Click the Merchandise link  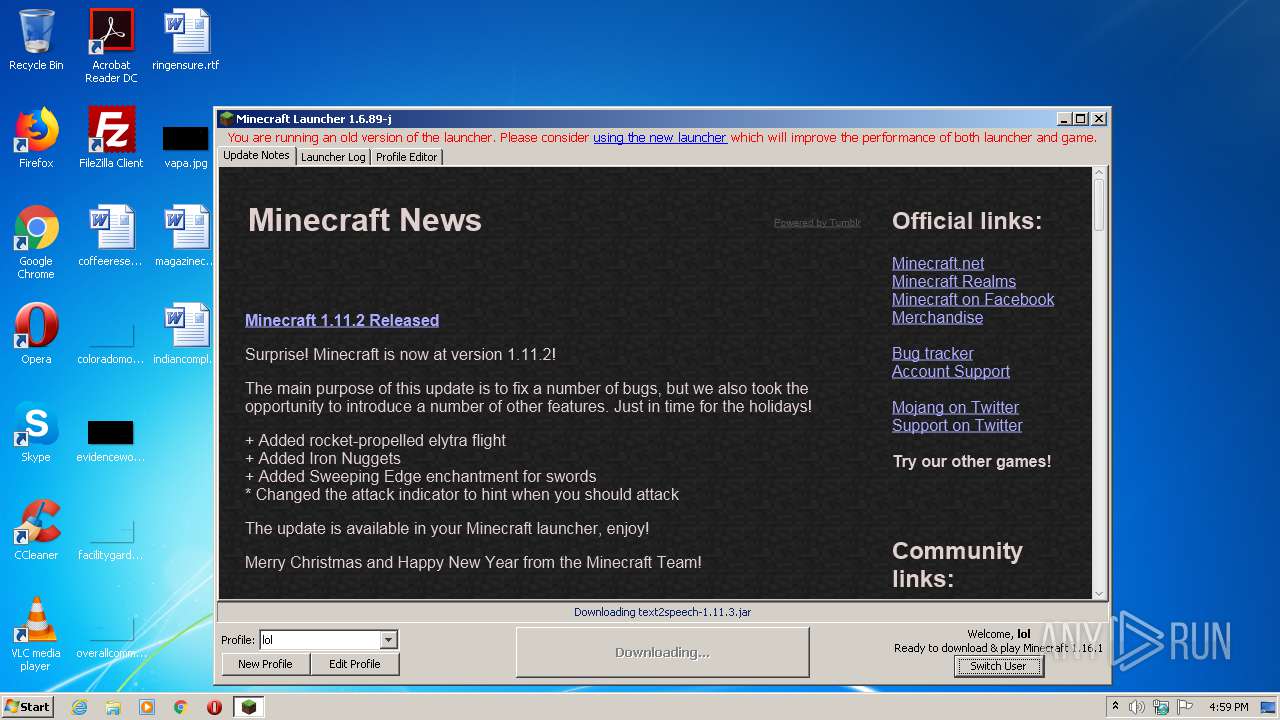937,317
